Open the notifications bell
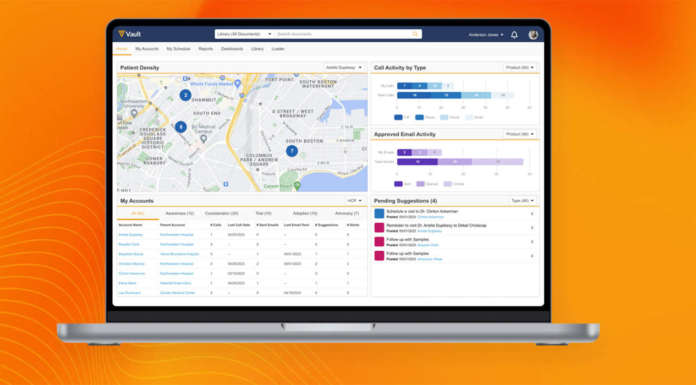 pyautogui.click(x=514, y=35)
